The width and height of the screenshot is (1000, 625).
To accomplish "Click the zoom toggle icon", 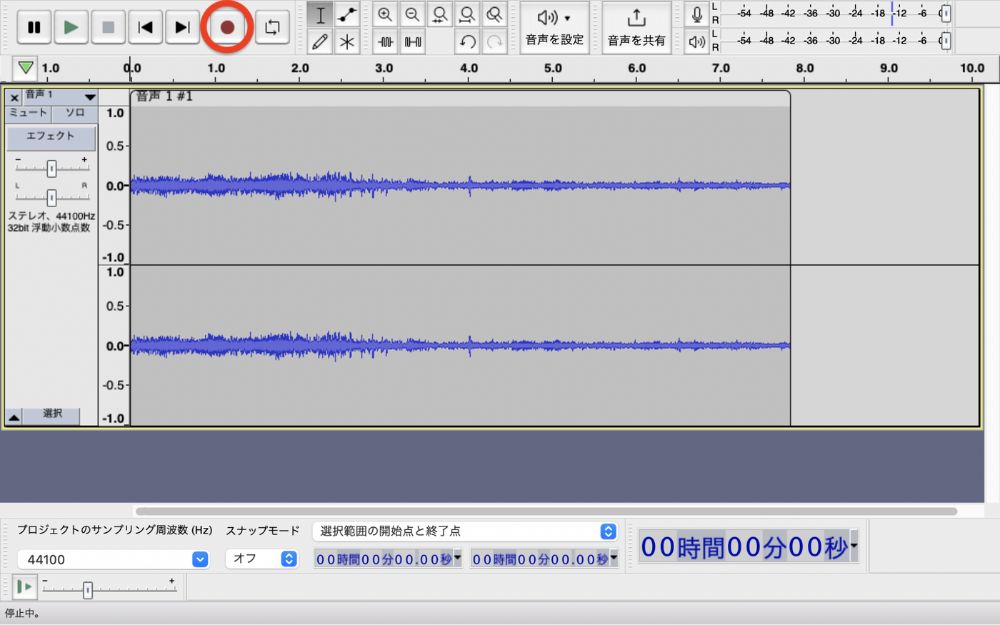I will tap(494, 15).
